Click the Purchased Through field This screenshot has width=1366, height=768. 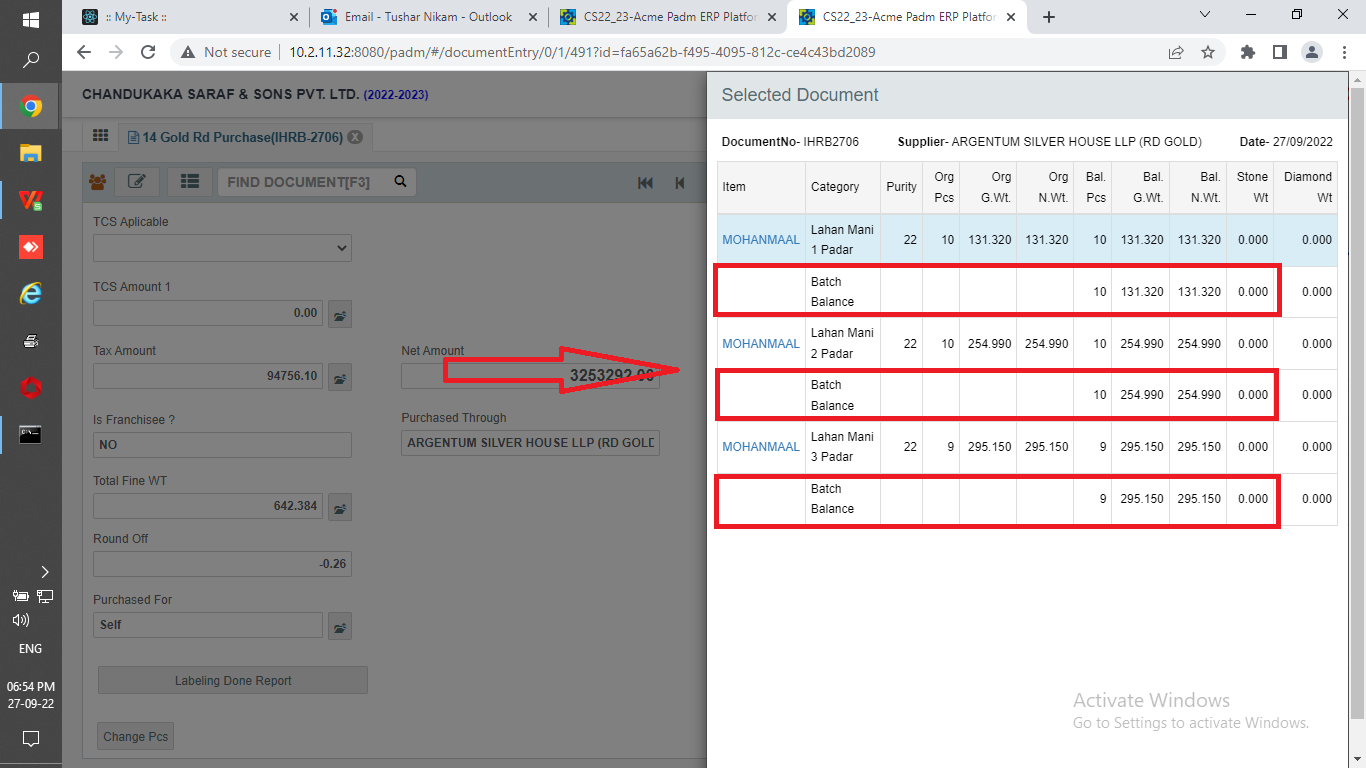[530, 443]
